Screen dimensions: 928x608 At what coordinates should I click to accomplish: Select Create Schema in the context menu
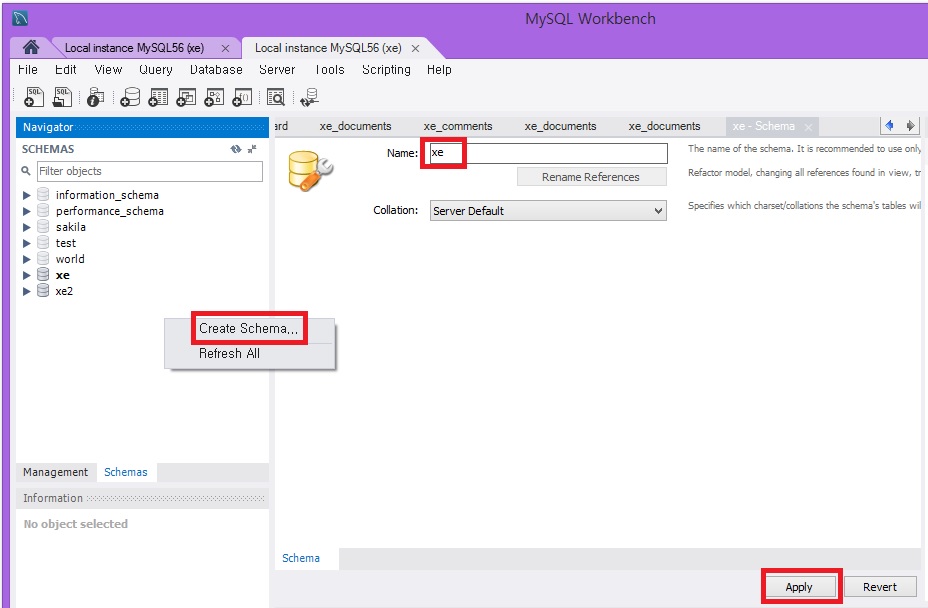pos(247,328)
